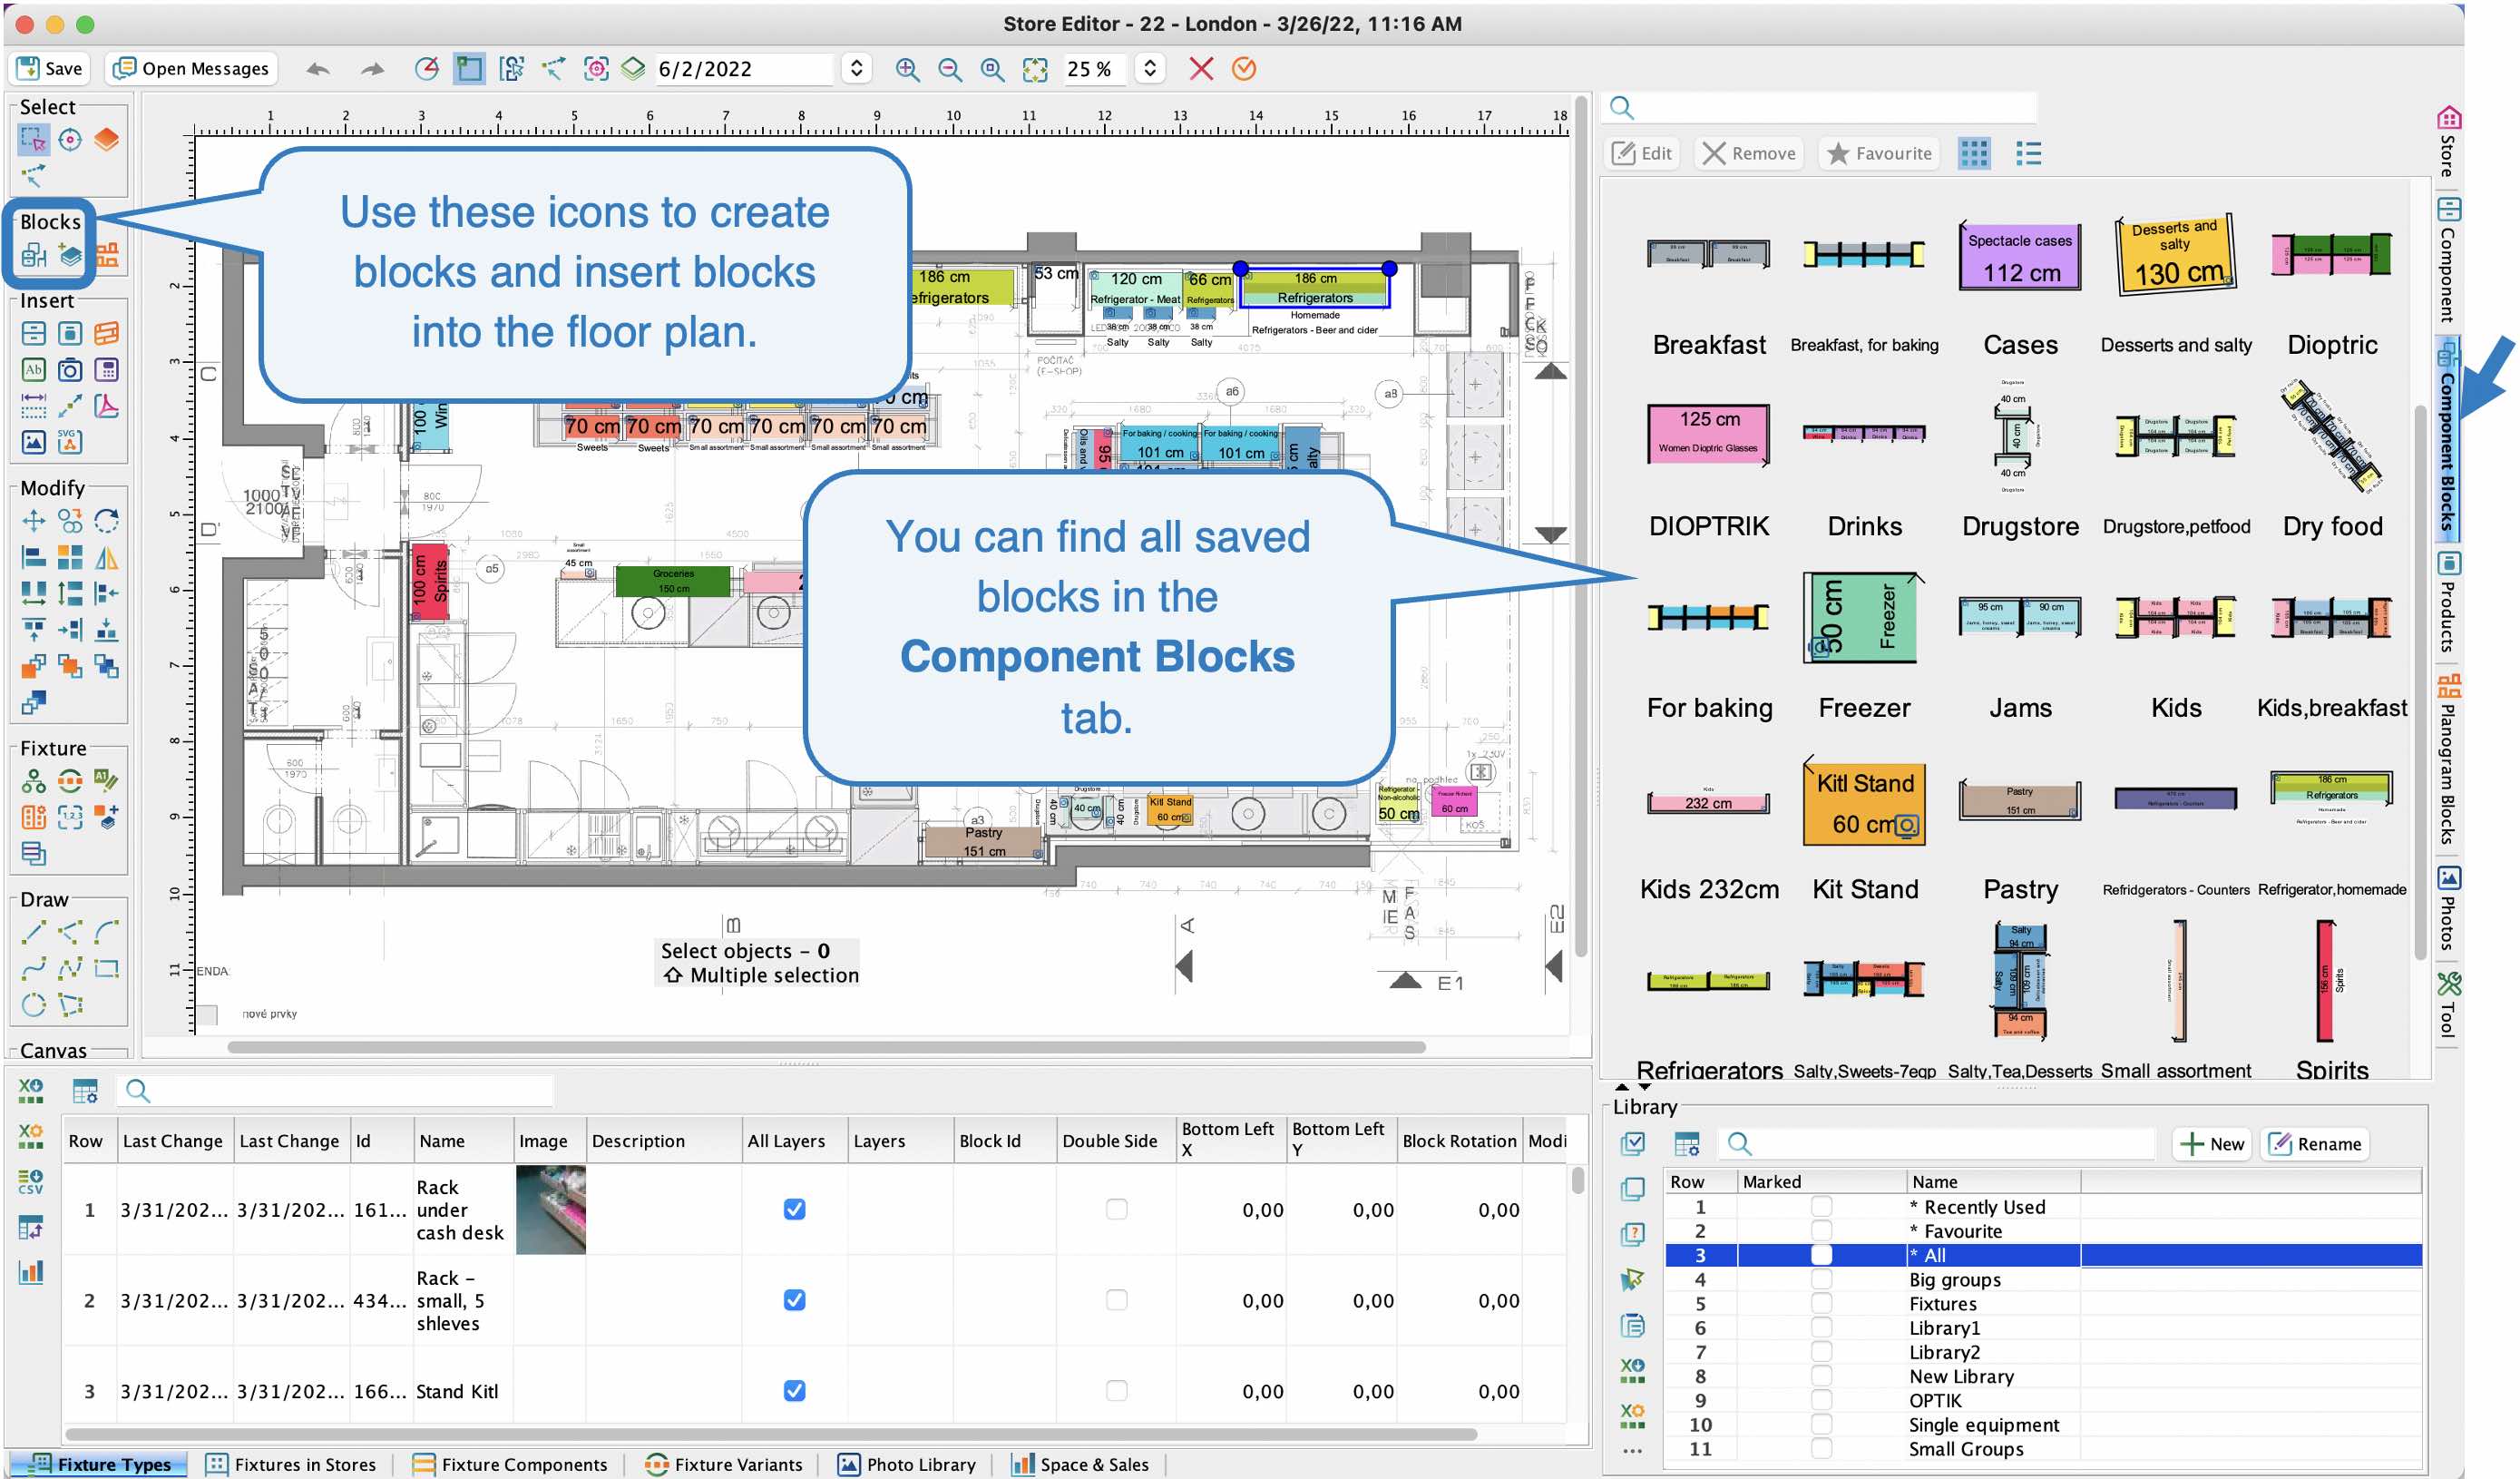Mark the Big groups library checkbox
Screen dimensions: 2520x1479
coord(1821,1280)
